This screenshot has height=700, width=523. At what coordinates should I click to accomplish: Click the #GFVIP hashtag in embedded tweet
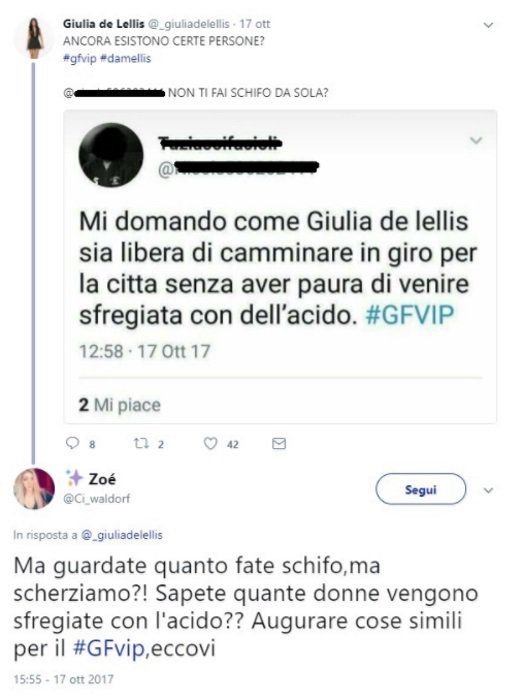pyautogui.click(x=409, y=315)
